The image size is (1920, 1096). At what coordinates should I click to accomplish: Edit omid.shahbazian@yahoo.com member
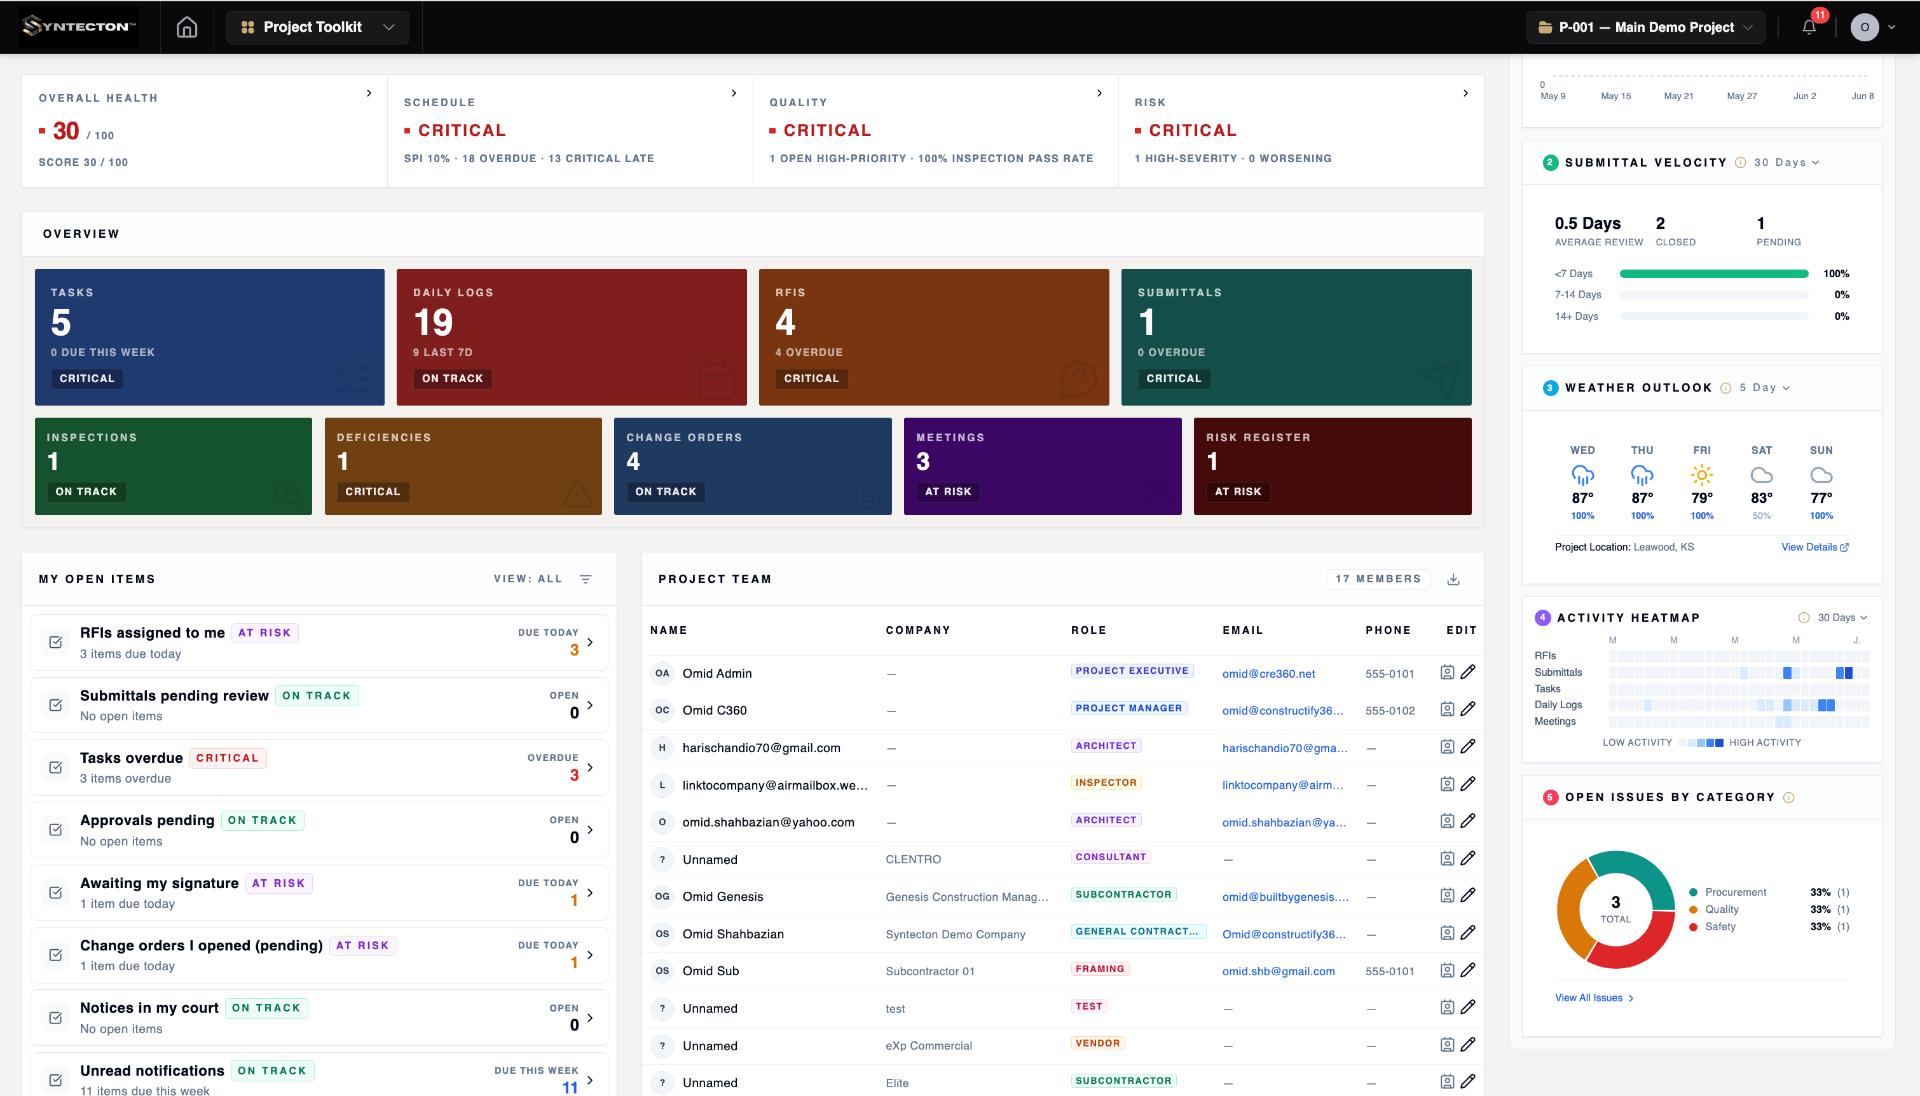(x=1468, y=821)
